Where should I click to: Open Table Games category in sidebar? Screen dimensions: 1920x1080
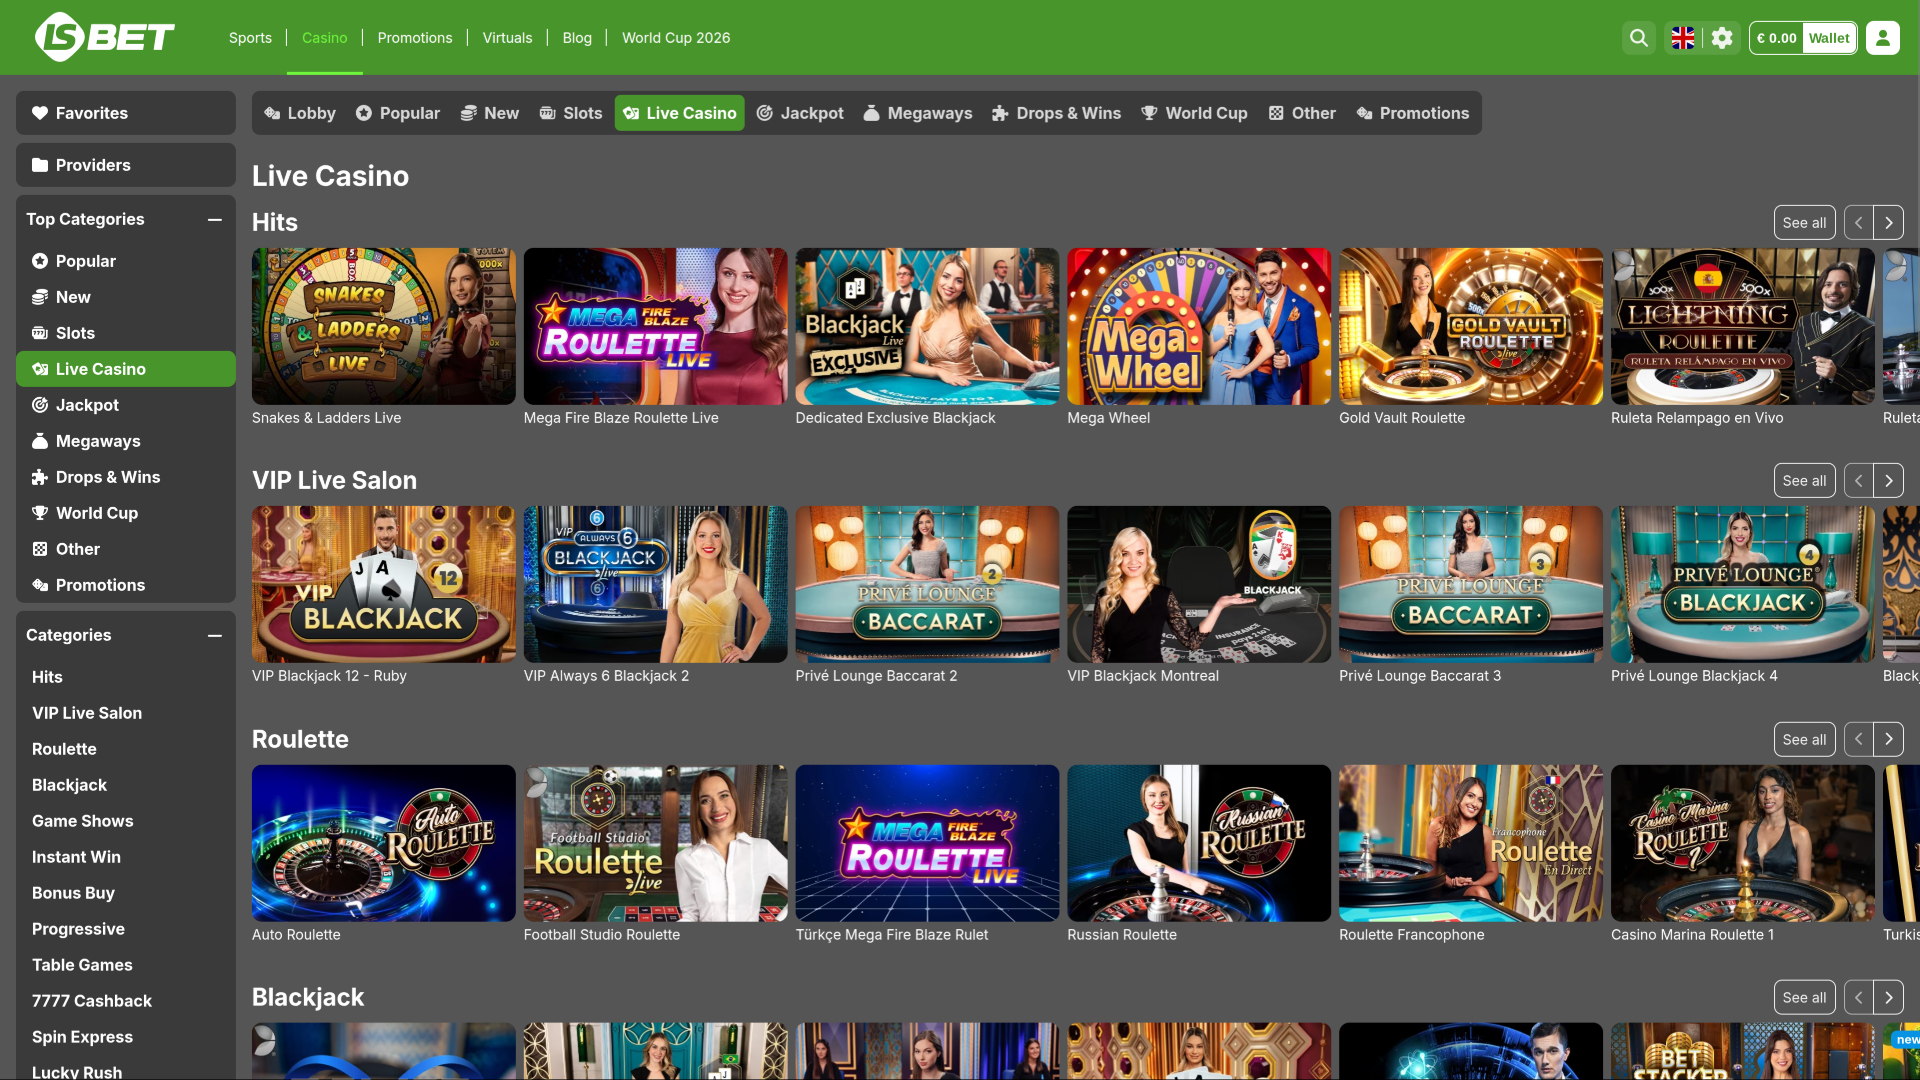[x=82, y=965]
